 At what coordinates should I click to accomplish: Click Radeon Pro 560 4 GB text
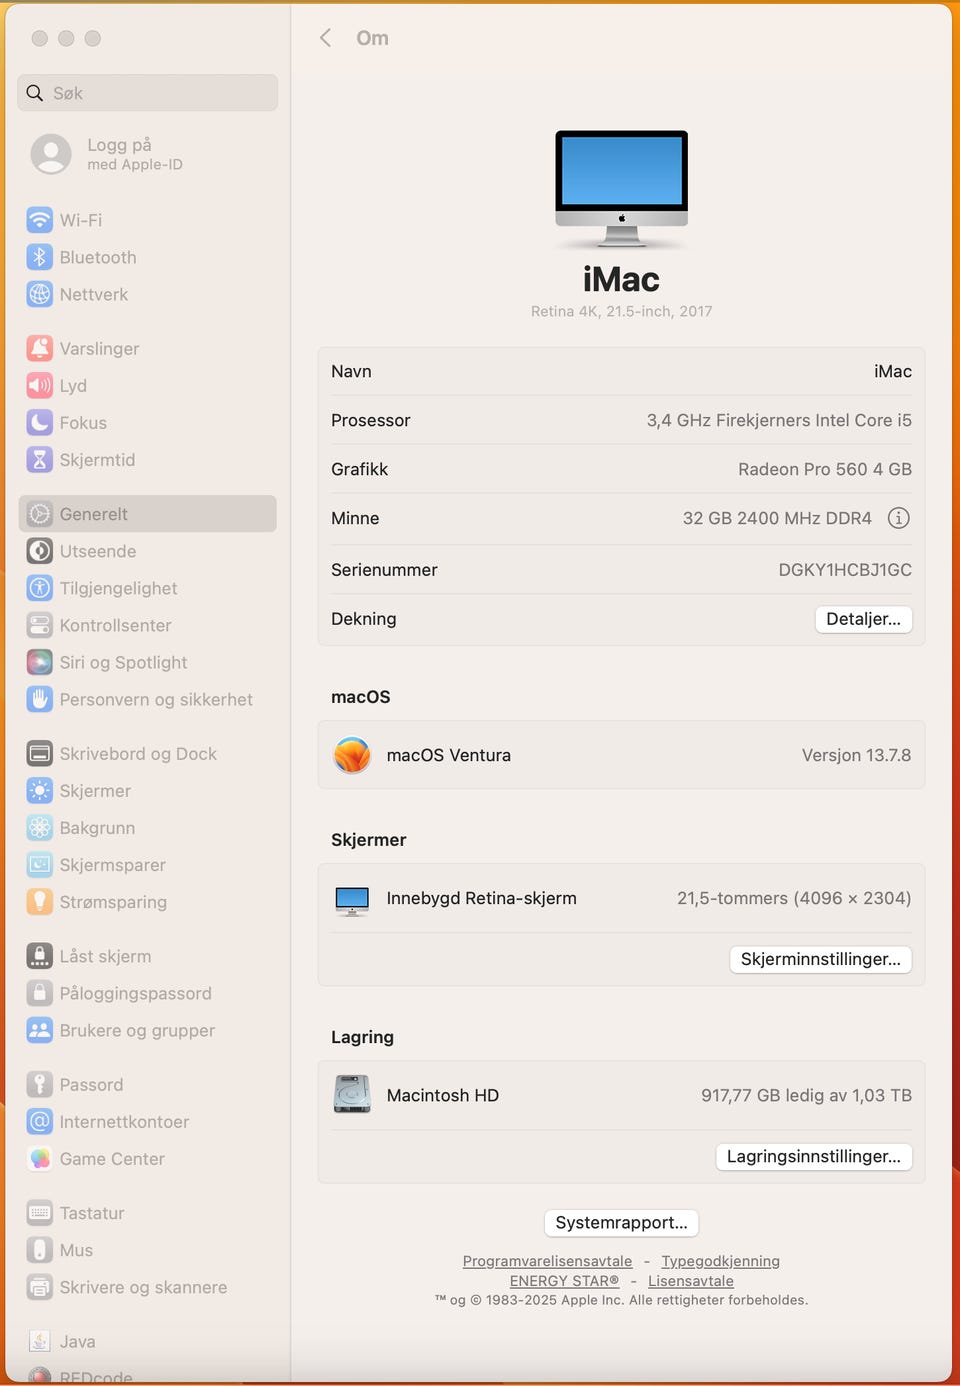pos(825,469)
